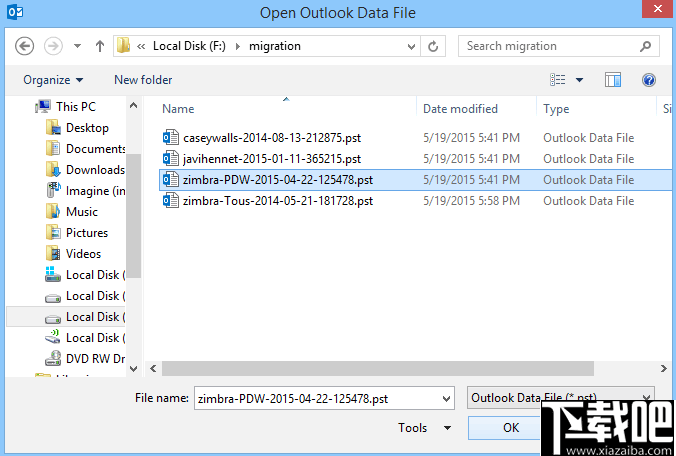Refresh the migration folder
The width and height of the screenshot is (676, 456).
[x=433, y=46]
